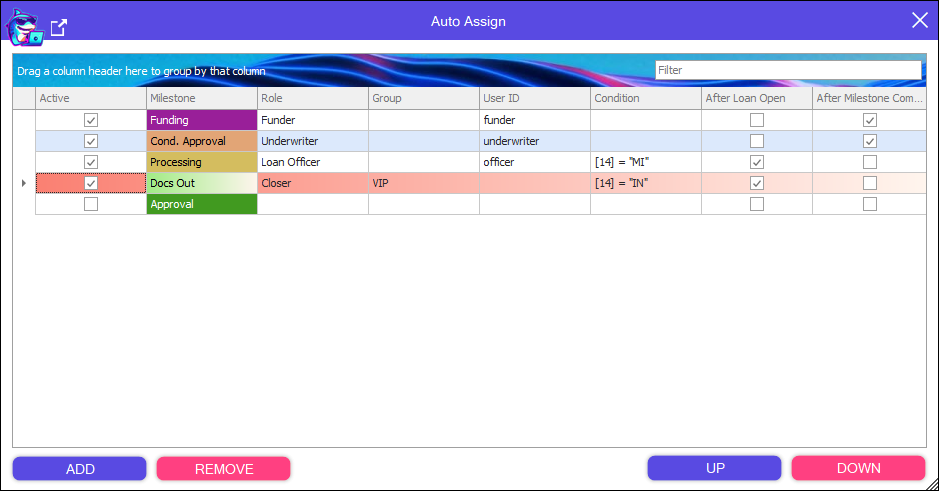Screen dimensions: 939x491
Task: Check After Loan Open for Funding row
Action: (x=757, y=120)
